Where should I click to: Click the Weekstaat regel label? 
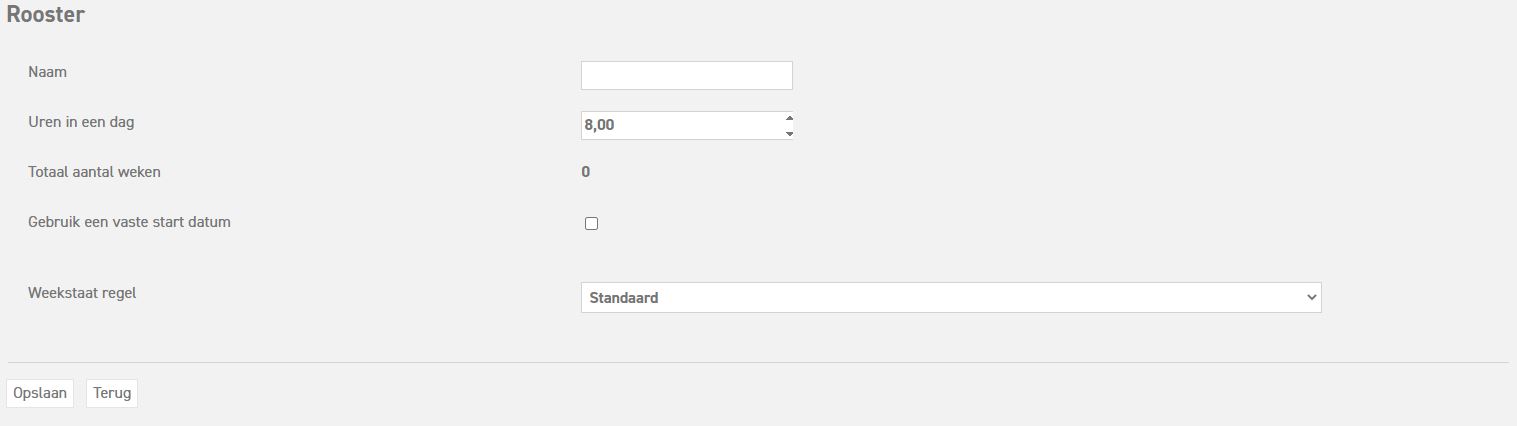coord(82,293)
